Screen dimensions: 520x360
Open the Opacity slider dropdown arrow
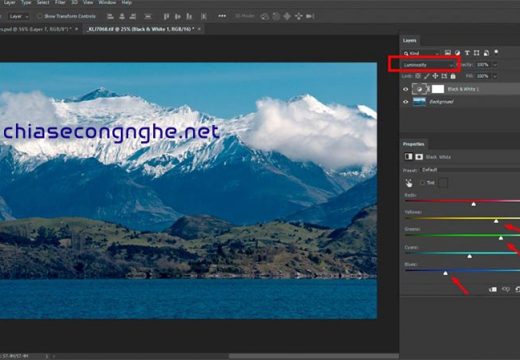pos(495,65)
